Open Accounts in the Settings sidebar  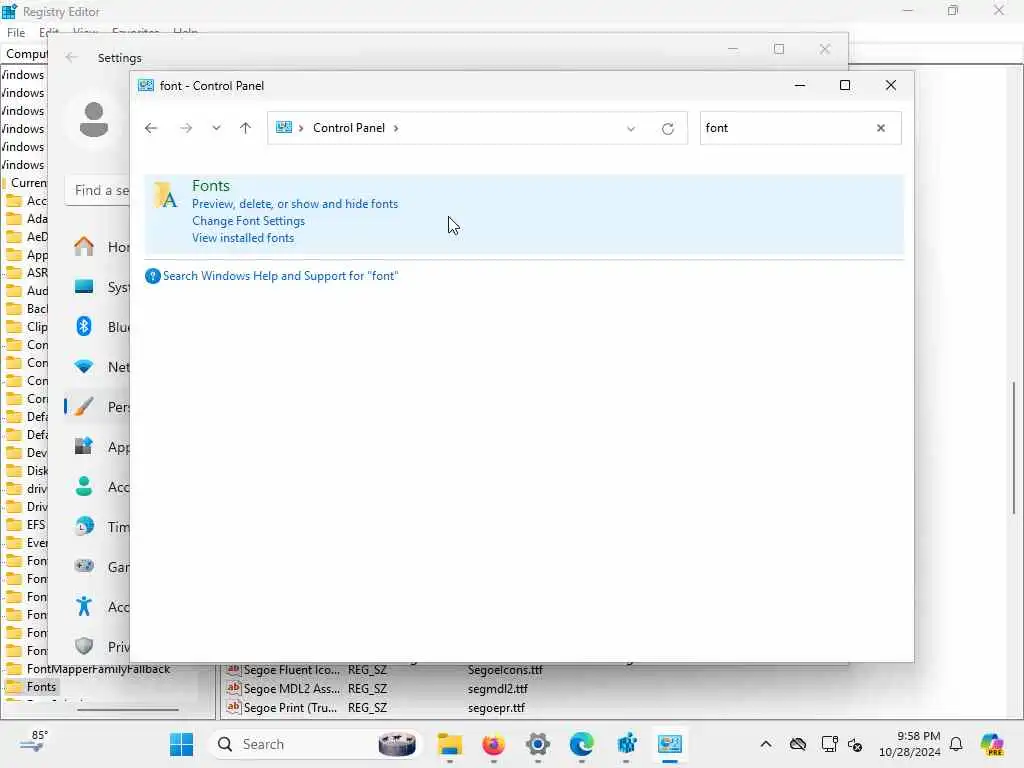[98, 487]
